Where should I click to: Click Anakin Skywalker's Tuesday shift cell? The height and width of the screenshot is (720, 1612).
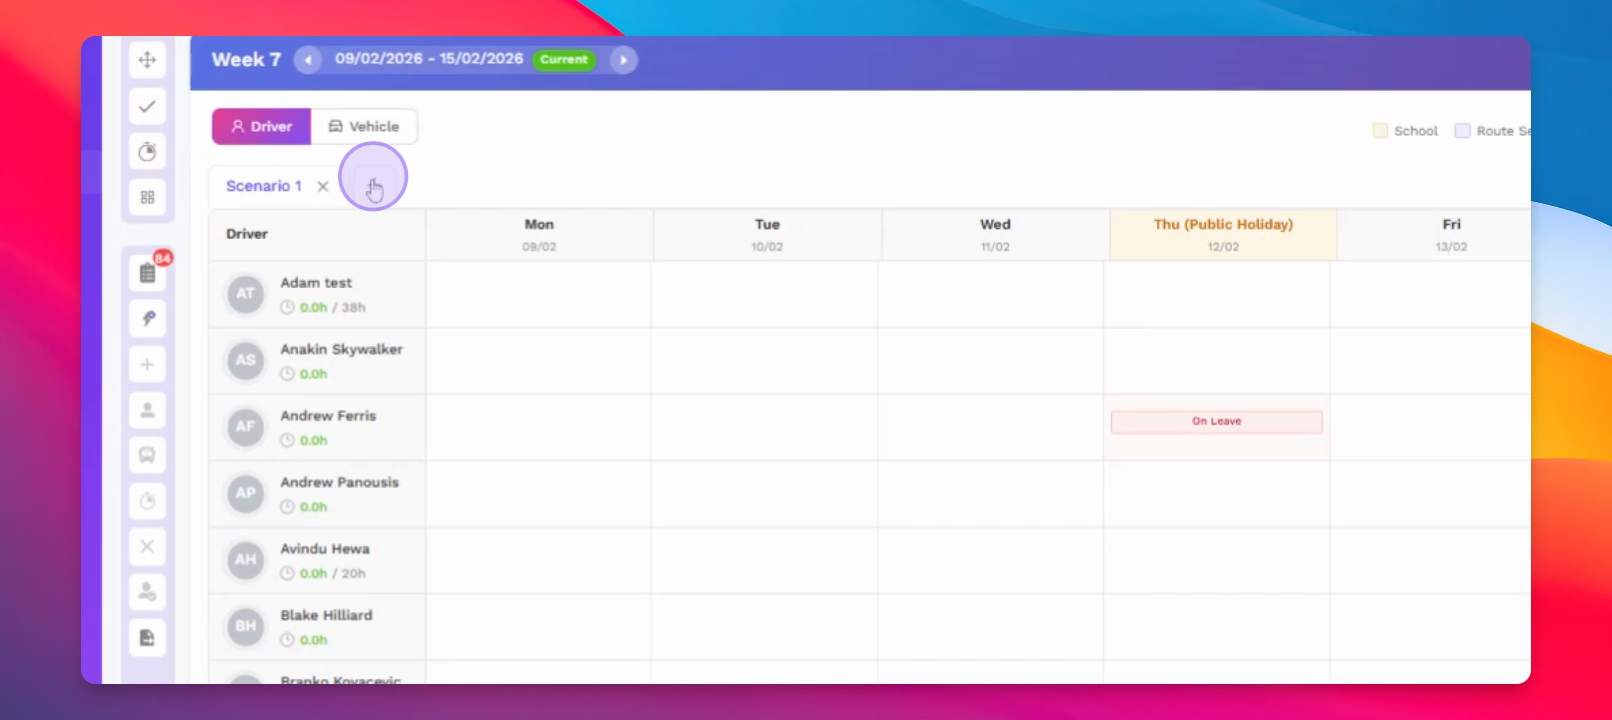click(x=765, y=361)
